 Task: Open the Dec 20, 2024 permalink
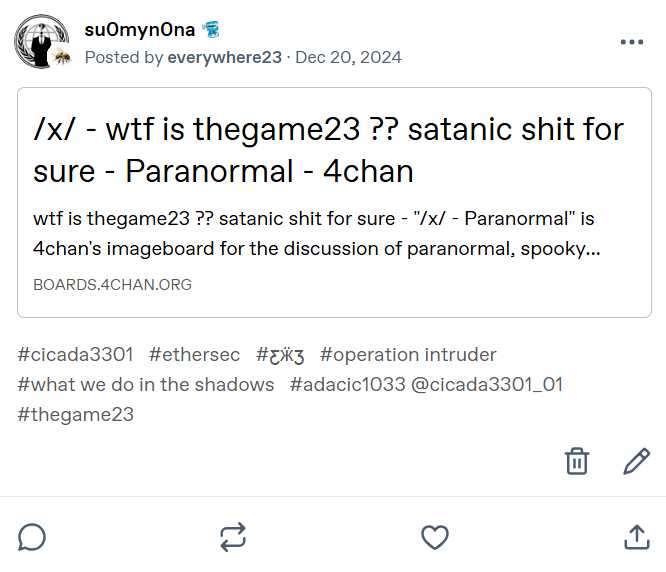(x=348, y=57)
